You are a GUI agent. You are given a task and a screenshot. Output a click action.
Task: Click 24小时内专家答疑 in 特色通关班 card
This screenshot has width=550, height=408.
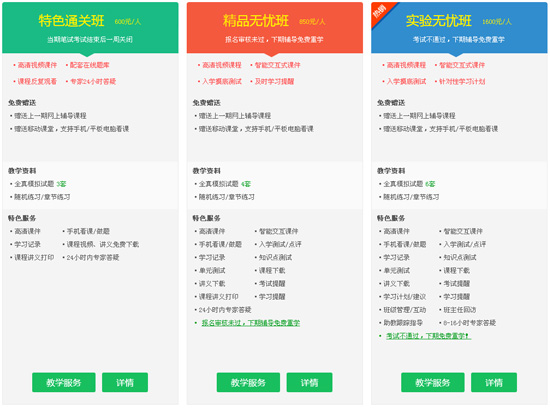(x=93, y=257)
